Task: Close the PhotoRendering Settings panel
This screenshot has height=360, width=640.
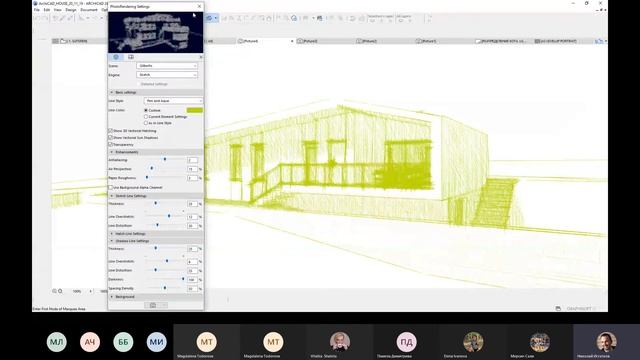Action: 199,7
